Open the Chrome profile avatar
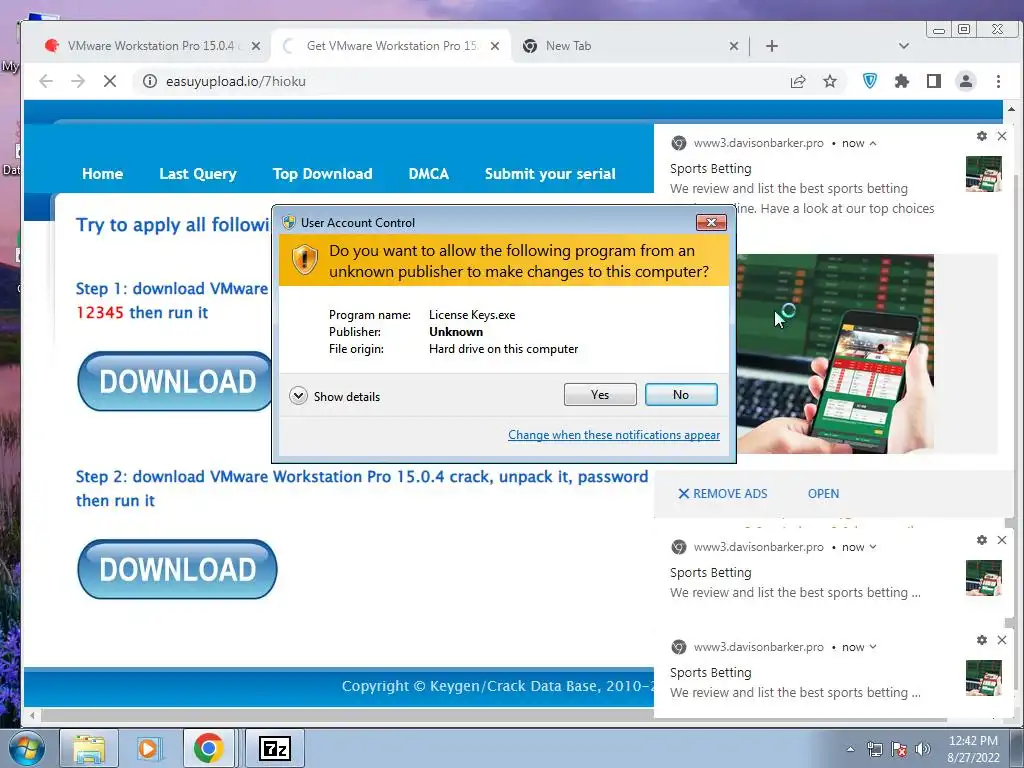Image resolution: width=1024 pixels, height=768 pixels. point(965,81)
